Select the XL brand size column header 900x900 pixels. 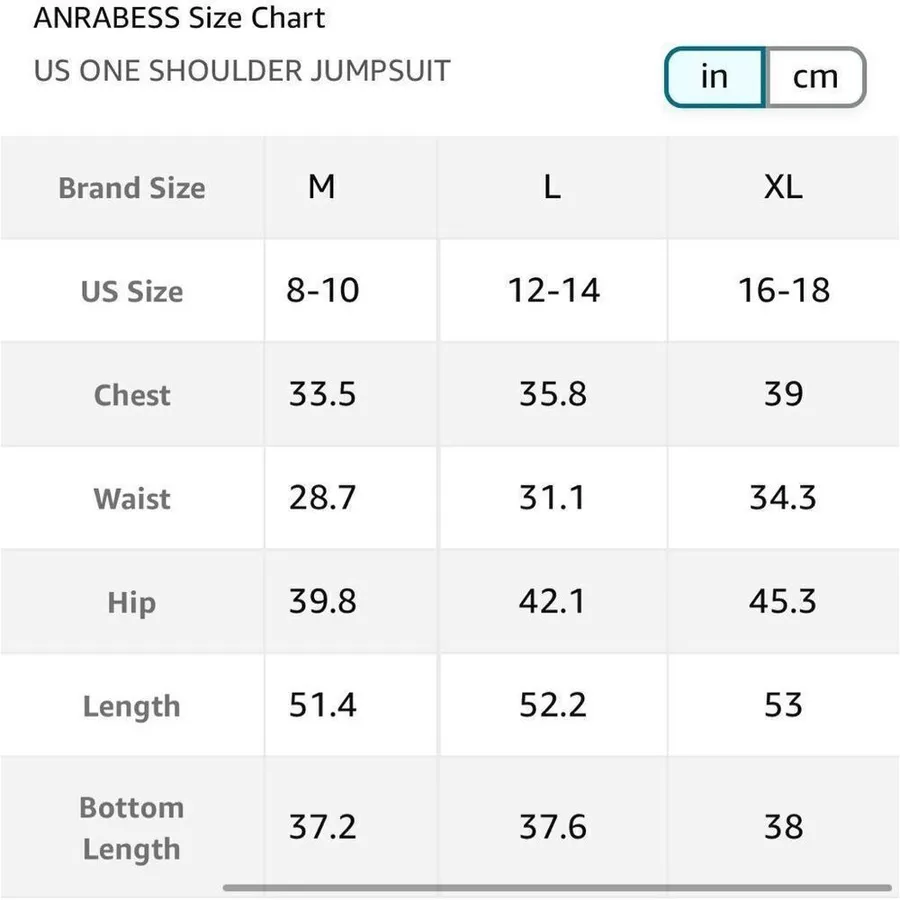(783, 187)
